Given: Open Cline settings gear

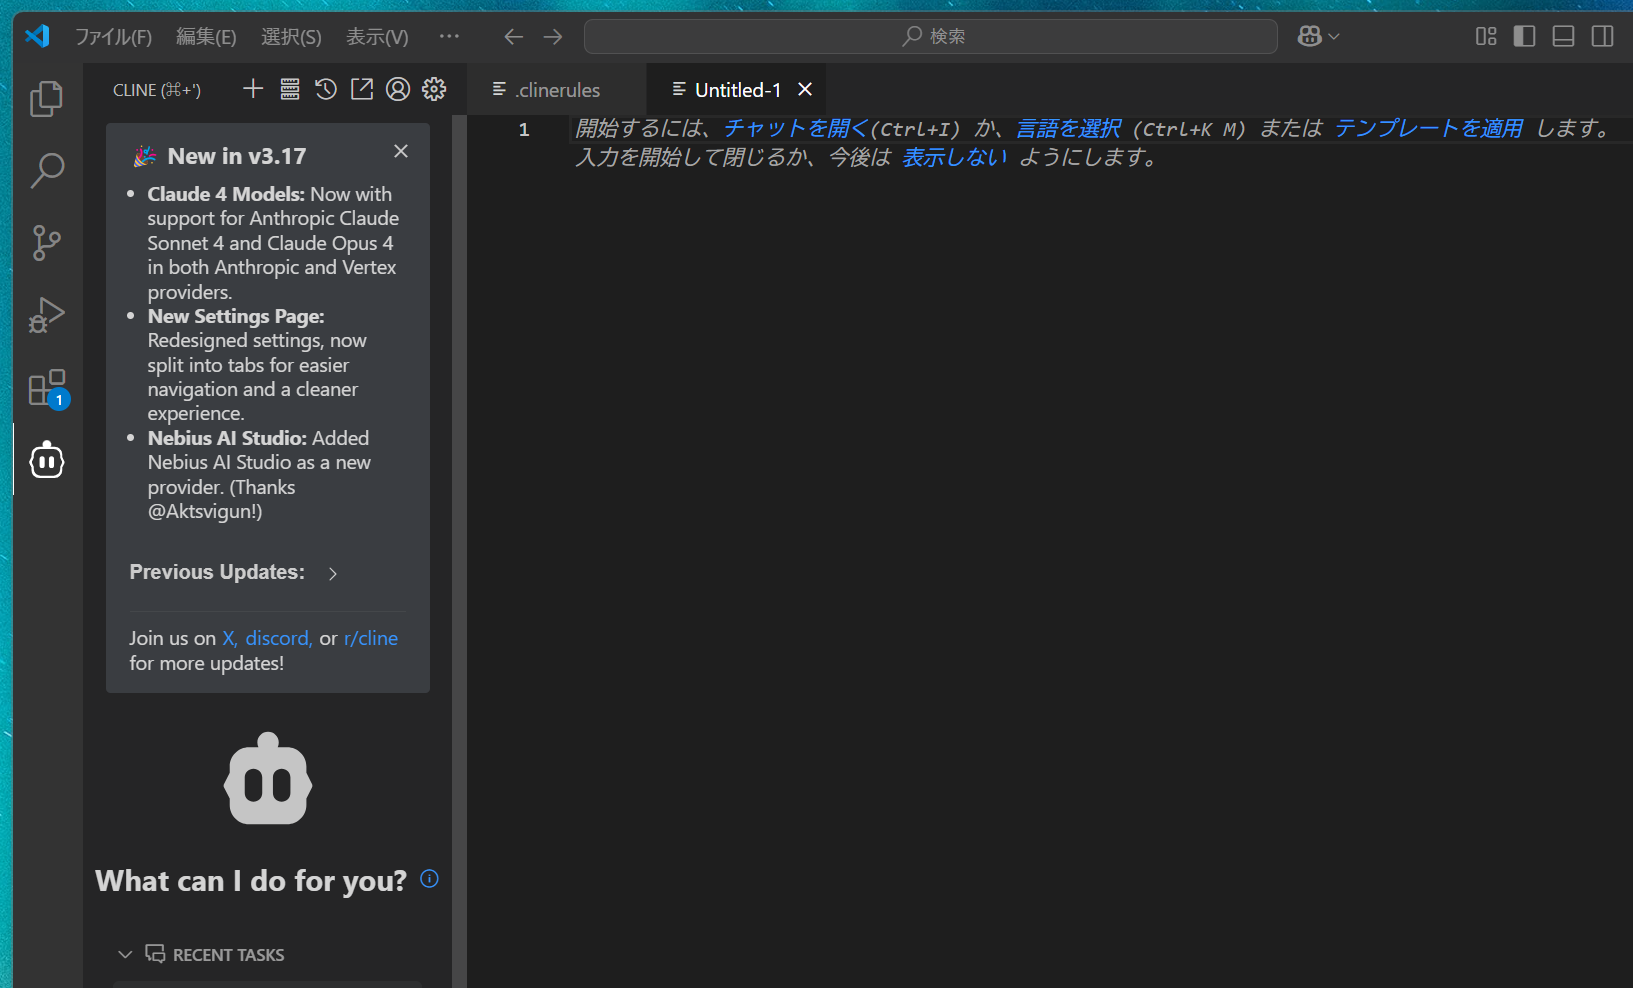Looking at the screenshot, I should (x=434, y=89).
